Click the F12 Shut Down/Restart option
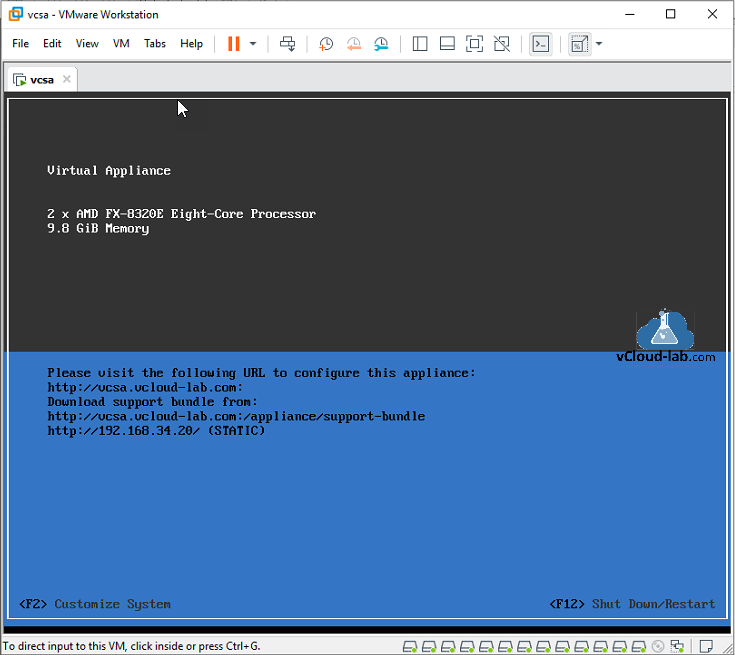This screenshot has height=655, width=735. [632, 604]
